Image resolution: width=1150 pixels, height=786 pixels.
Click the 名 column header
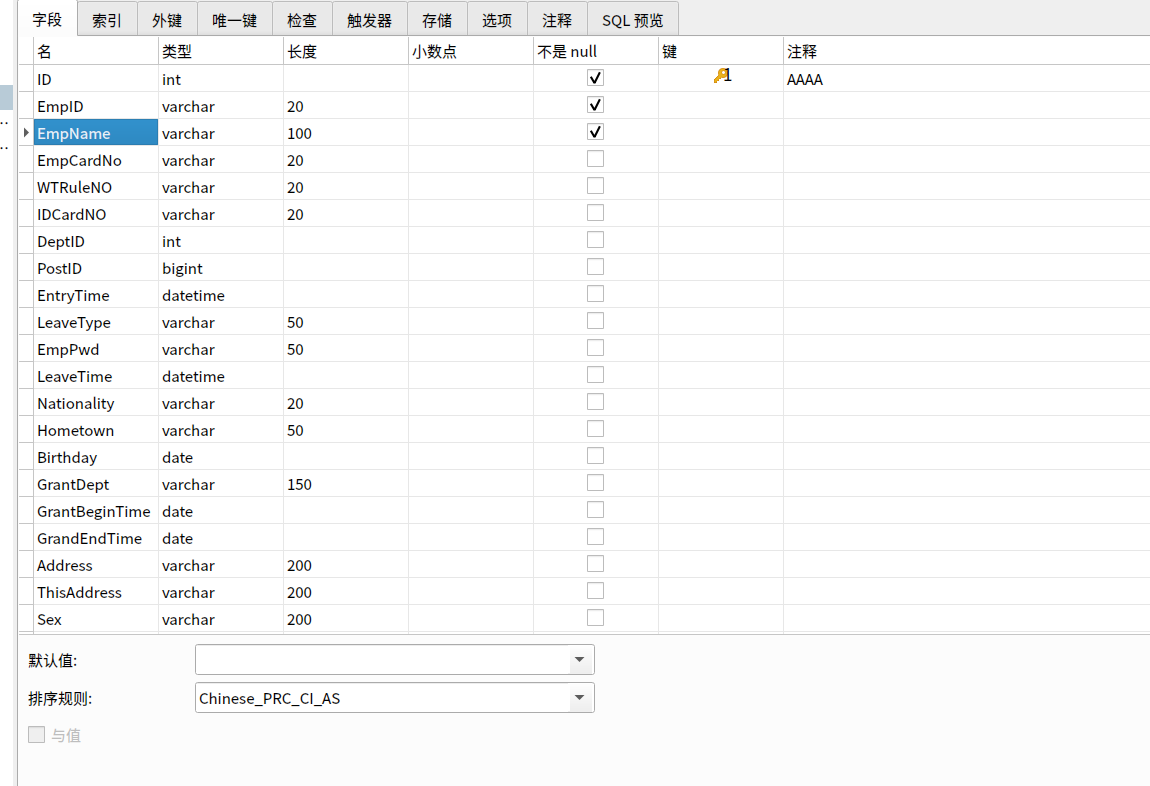[95, 51]
